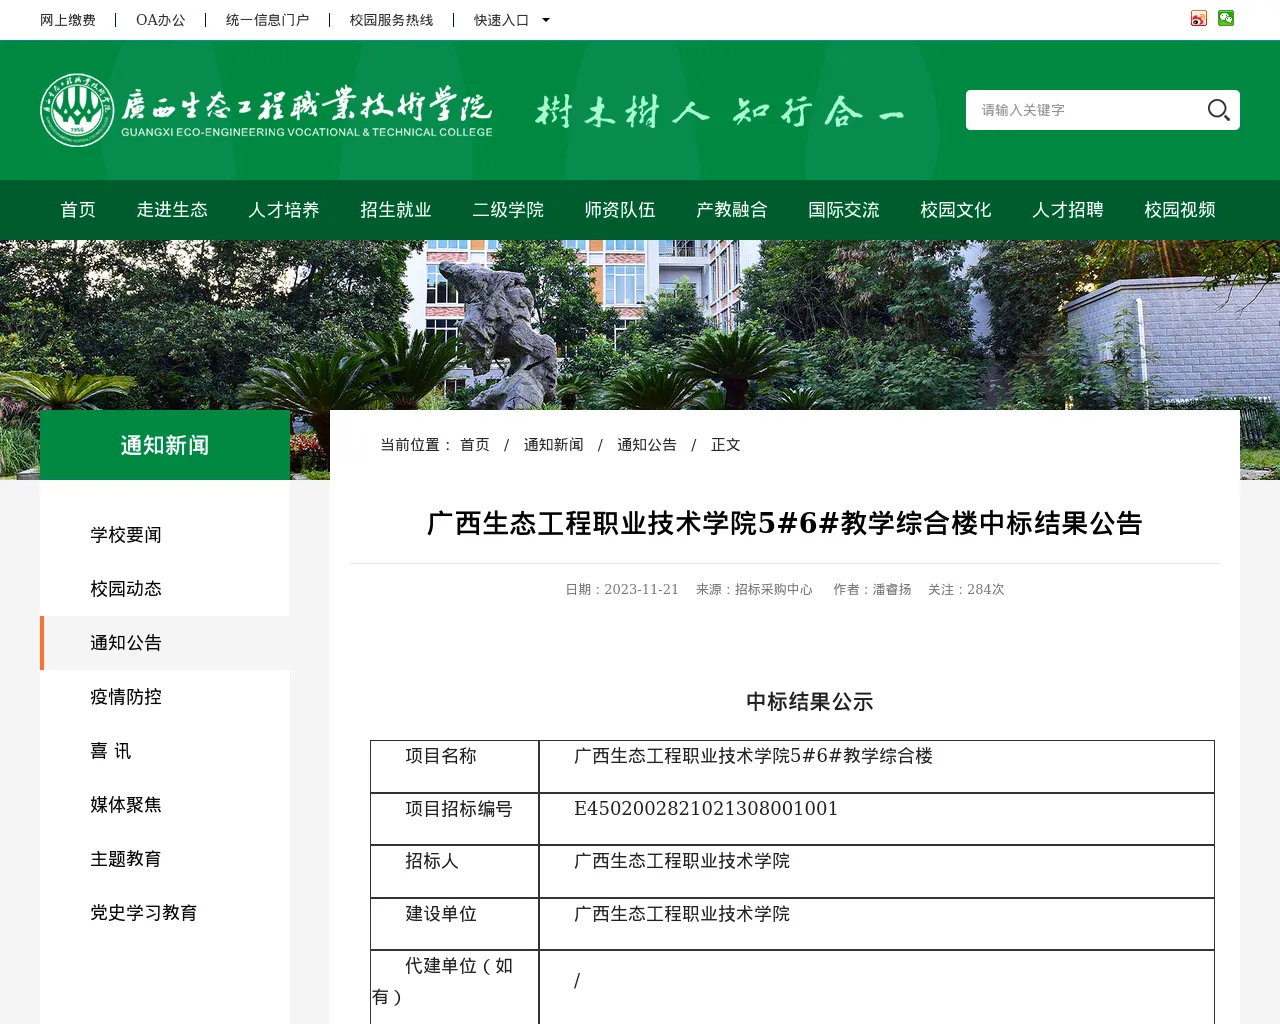Select 首页 in the main navigation
The width and height of the screenshot is (1280, 1024).
(78, 210)
